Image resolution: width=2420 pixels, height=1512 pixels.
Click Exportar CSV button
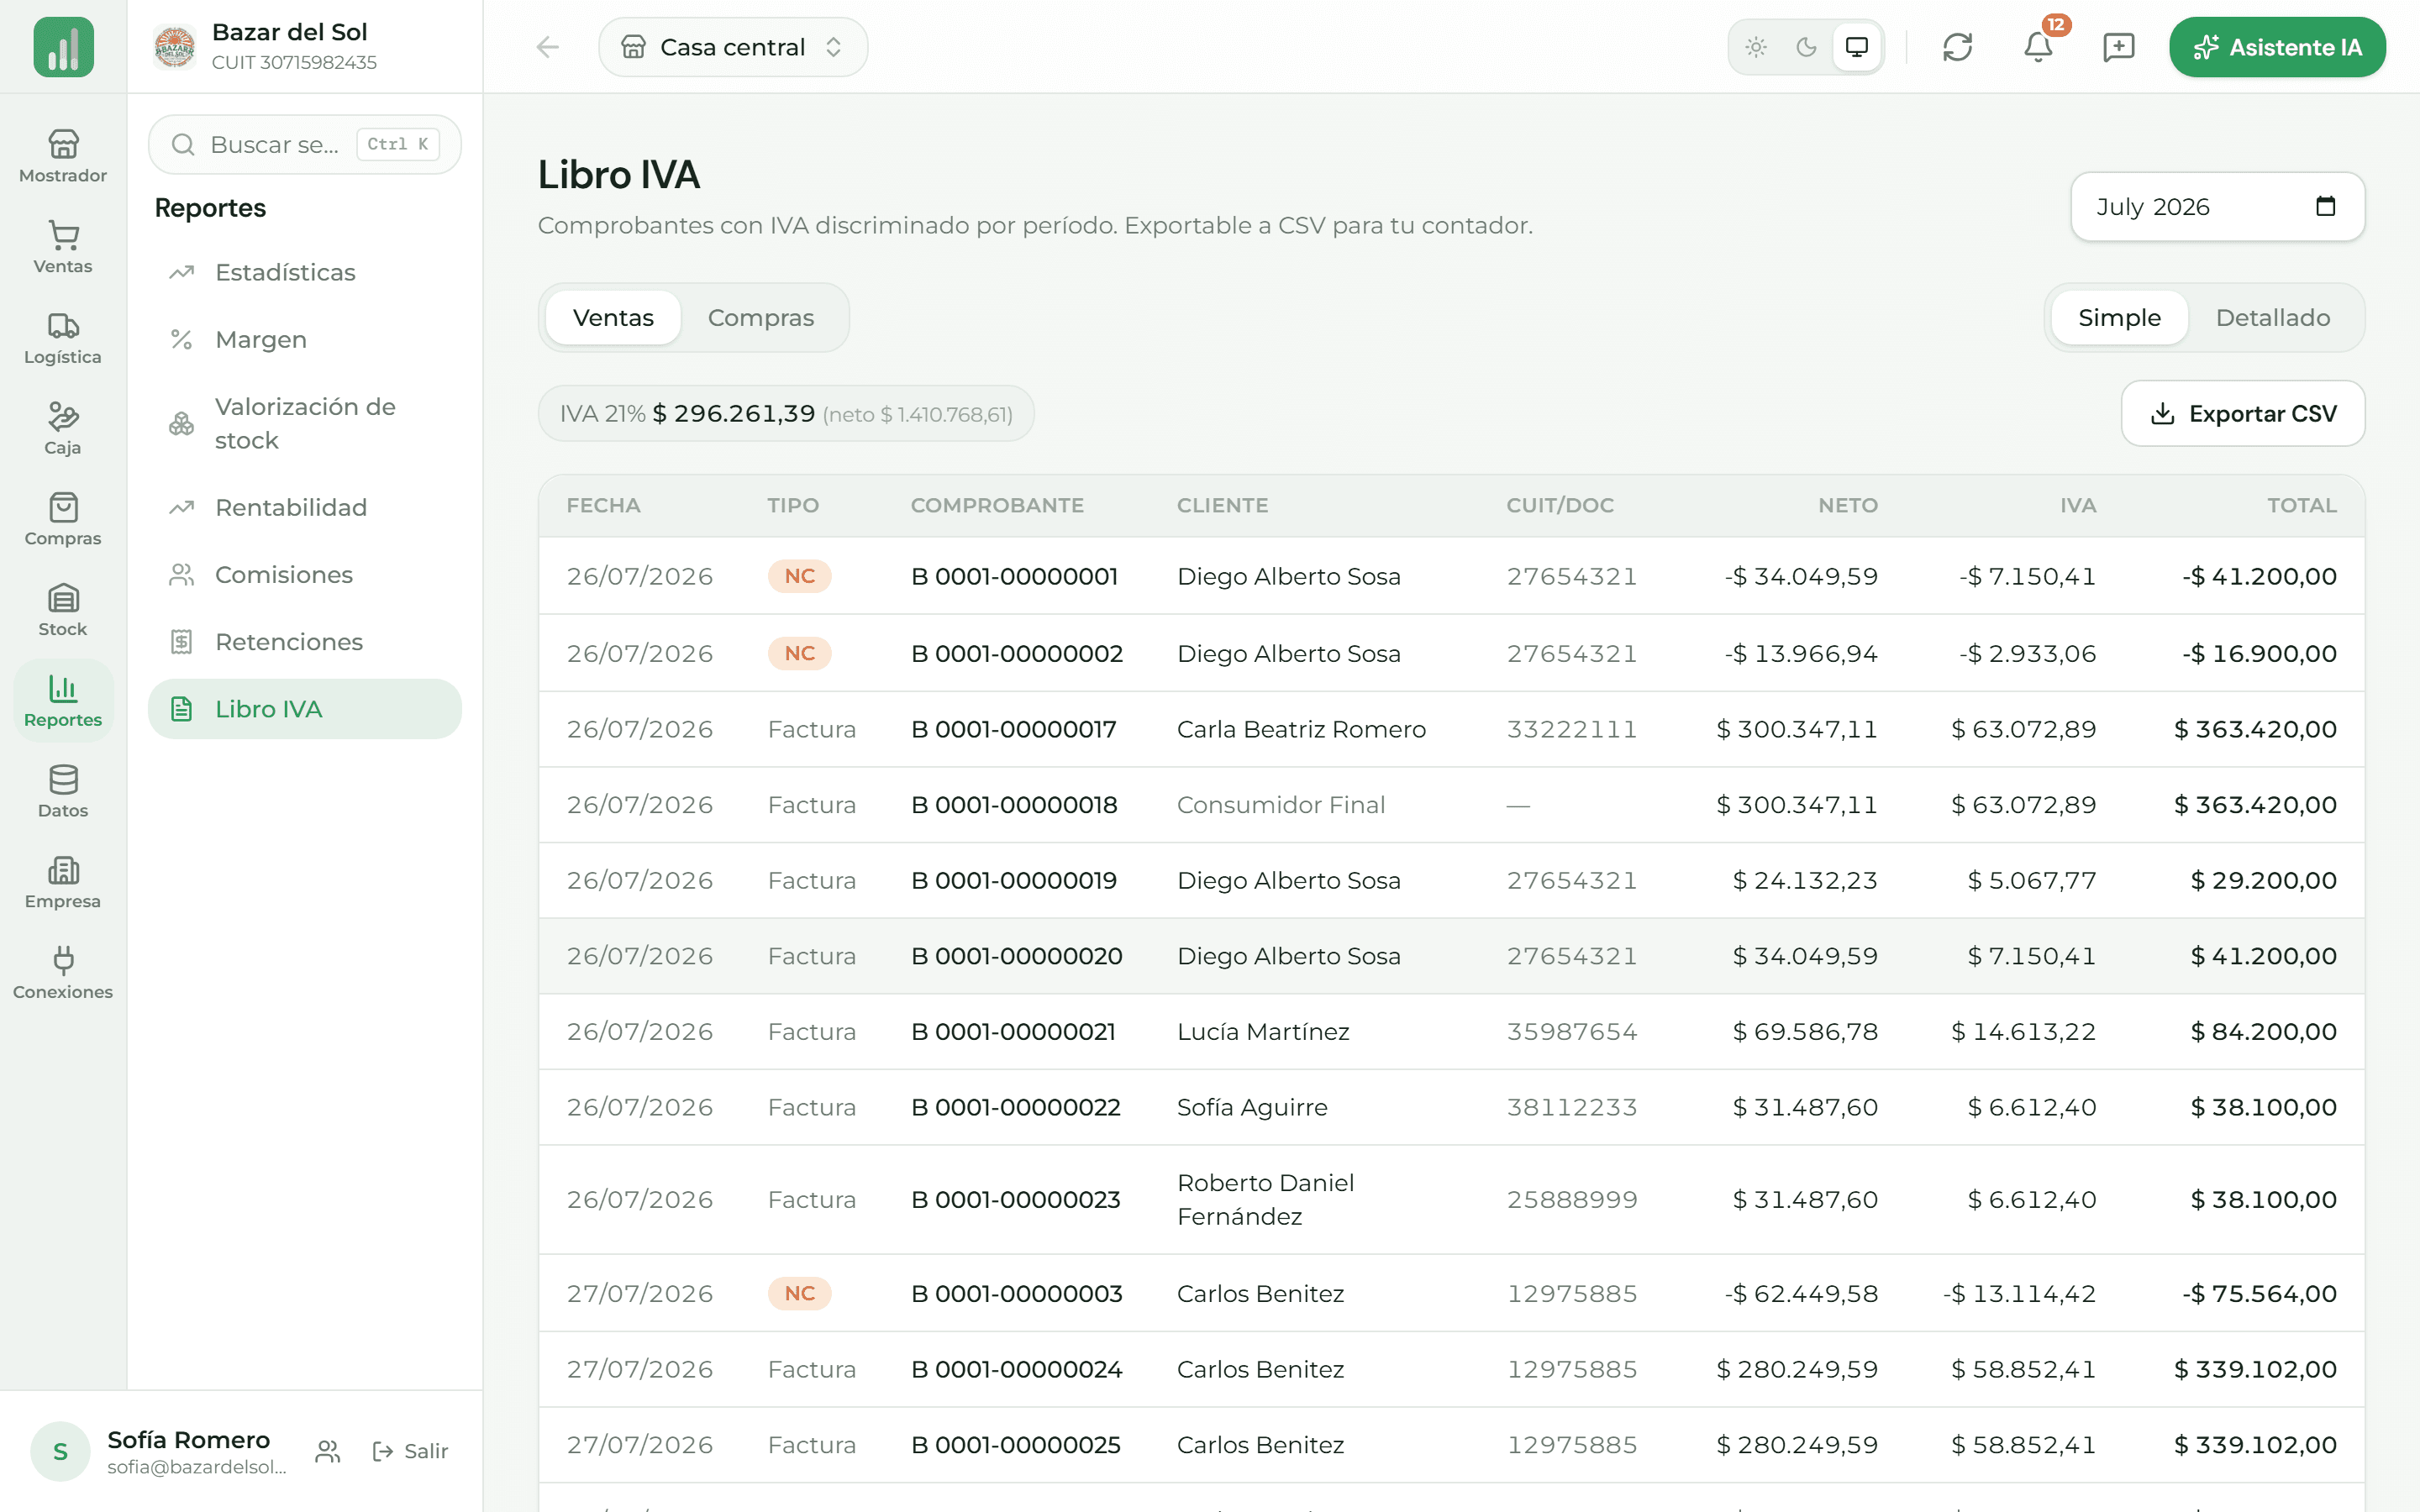tap(2242, 413)
